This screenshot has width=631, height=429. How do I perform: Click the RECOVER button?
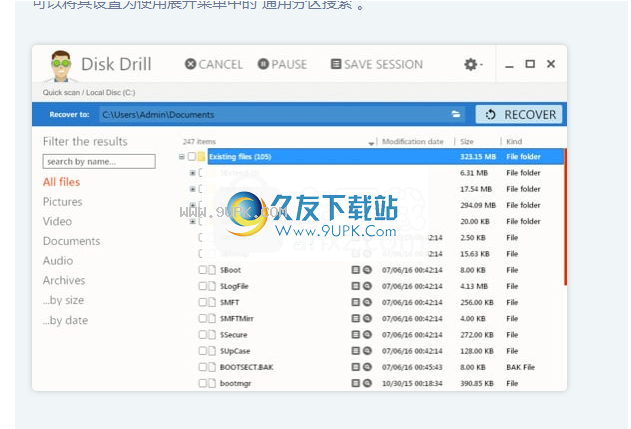tap(519, 114)
